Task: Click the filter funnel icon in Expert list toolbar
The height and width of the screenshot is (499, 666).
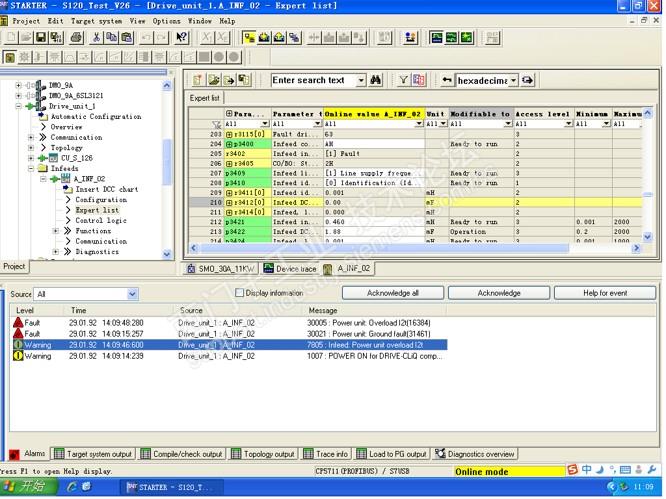Action: (x=403, y=80)
